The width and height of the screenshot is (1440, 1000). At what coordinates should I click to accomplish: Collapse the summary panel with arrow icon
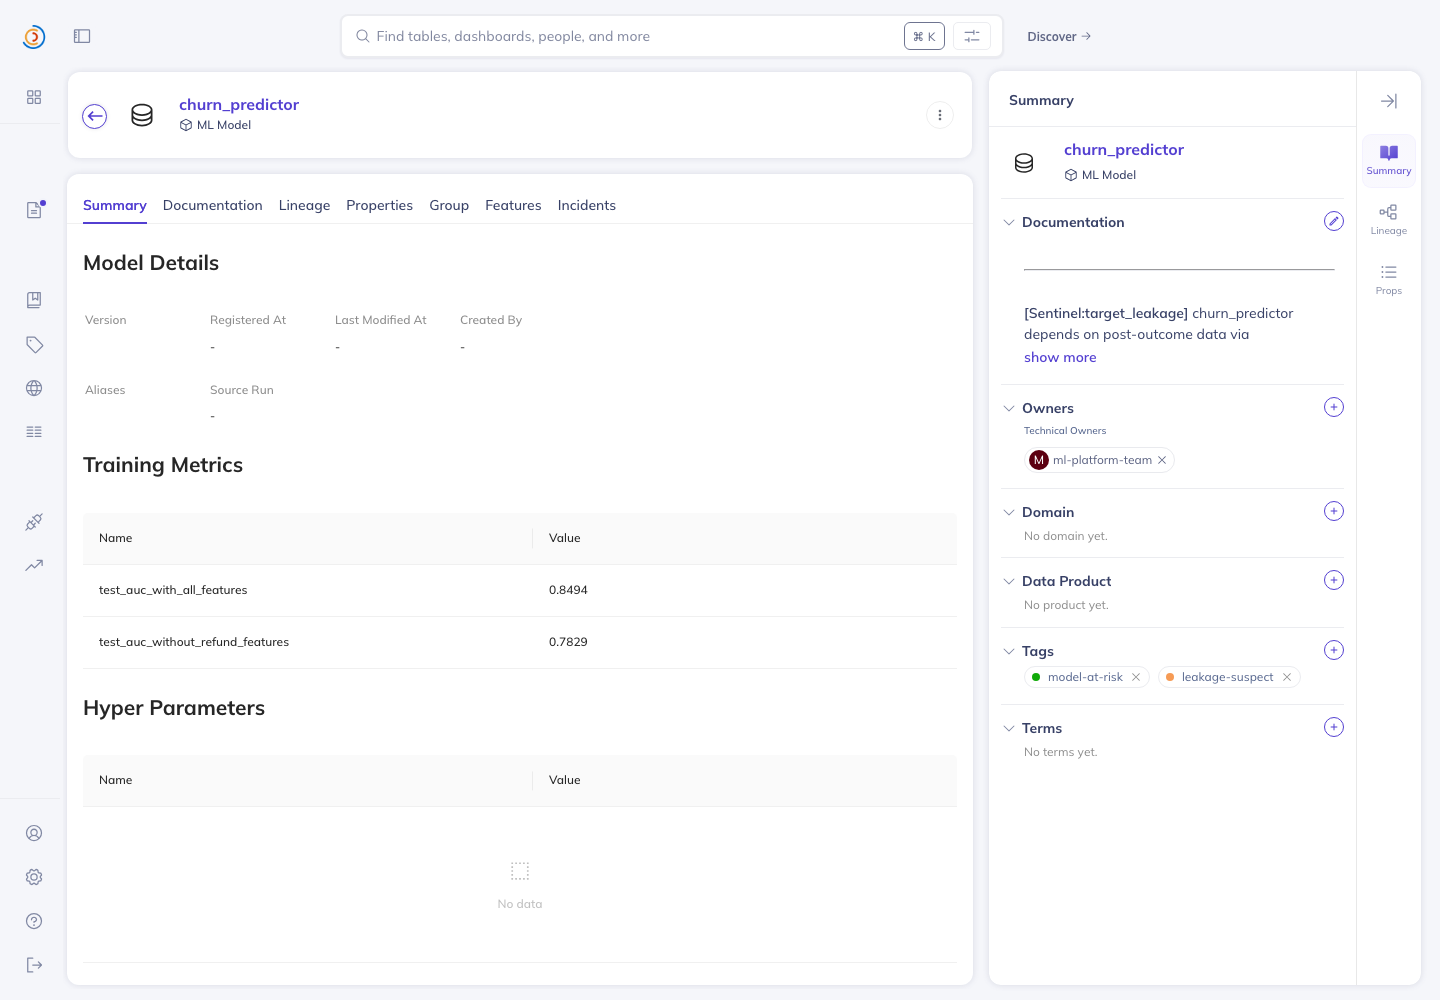pyautogui.click(x=1389, y=101)
